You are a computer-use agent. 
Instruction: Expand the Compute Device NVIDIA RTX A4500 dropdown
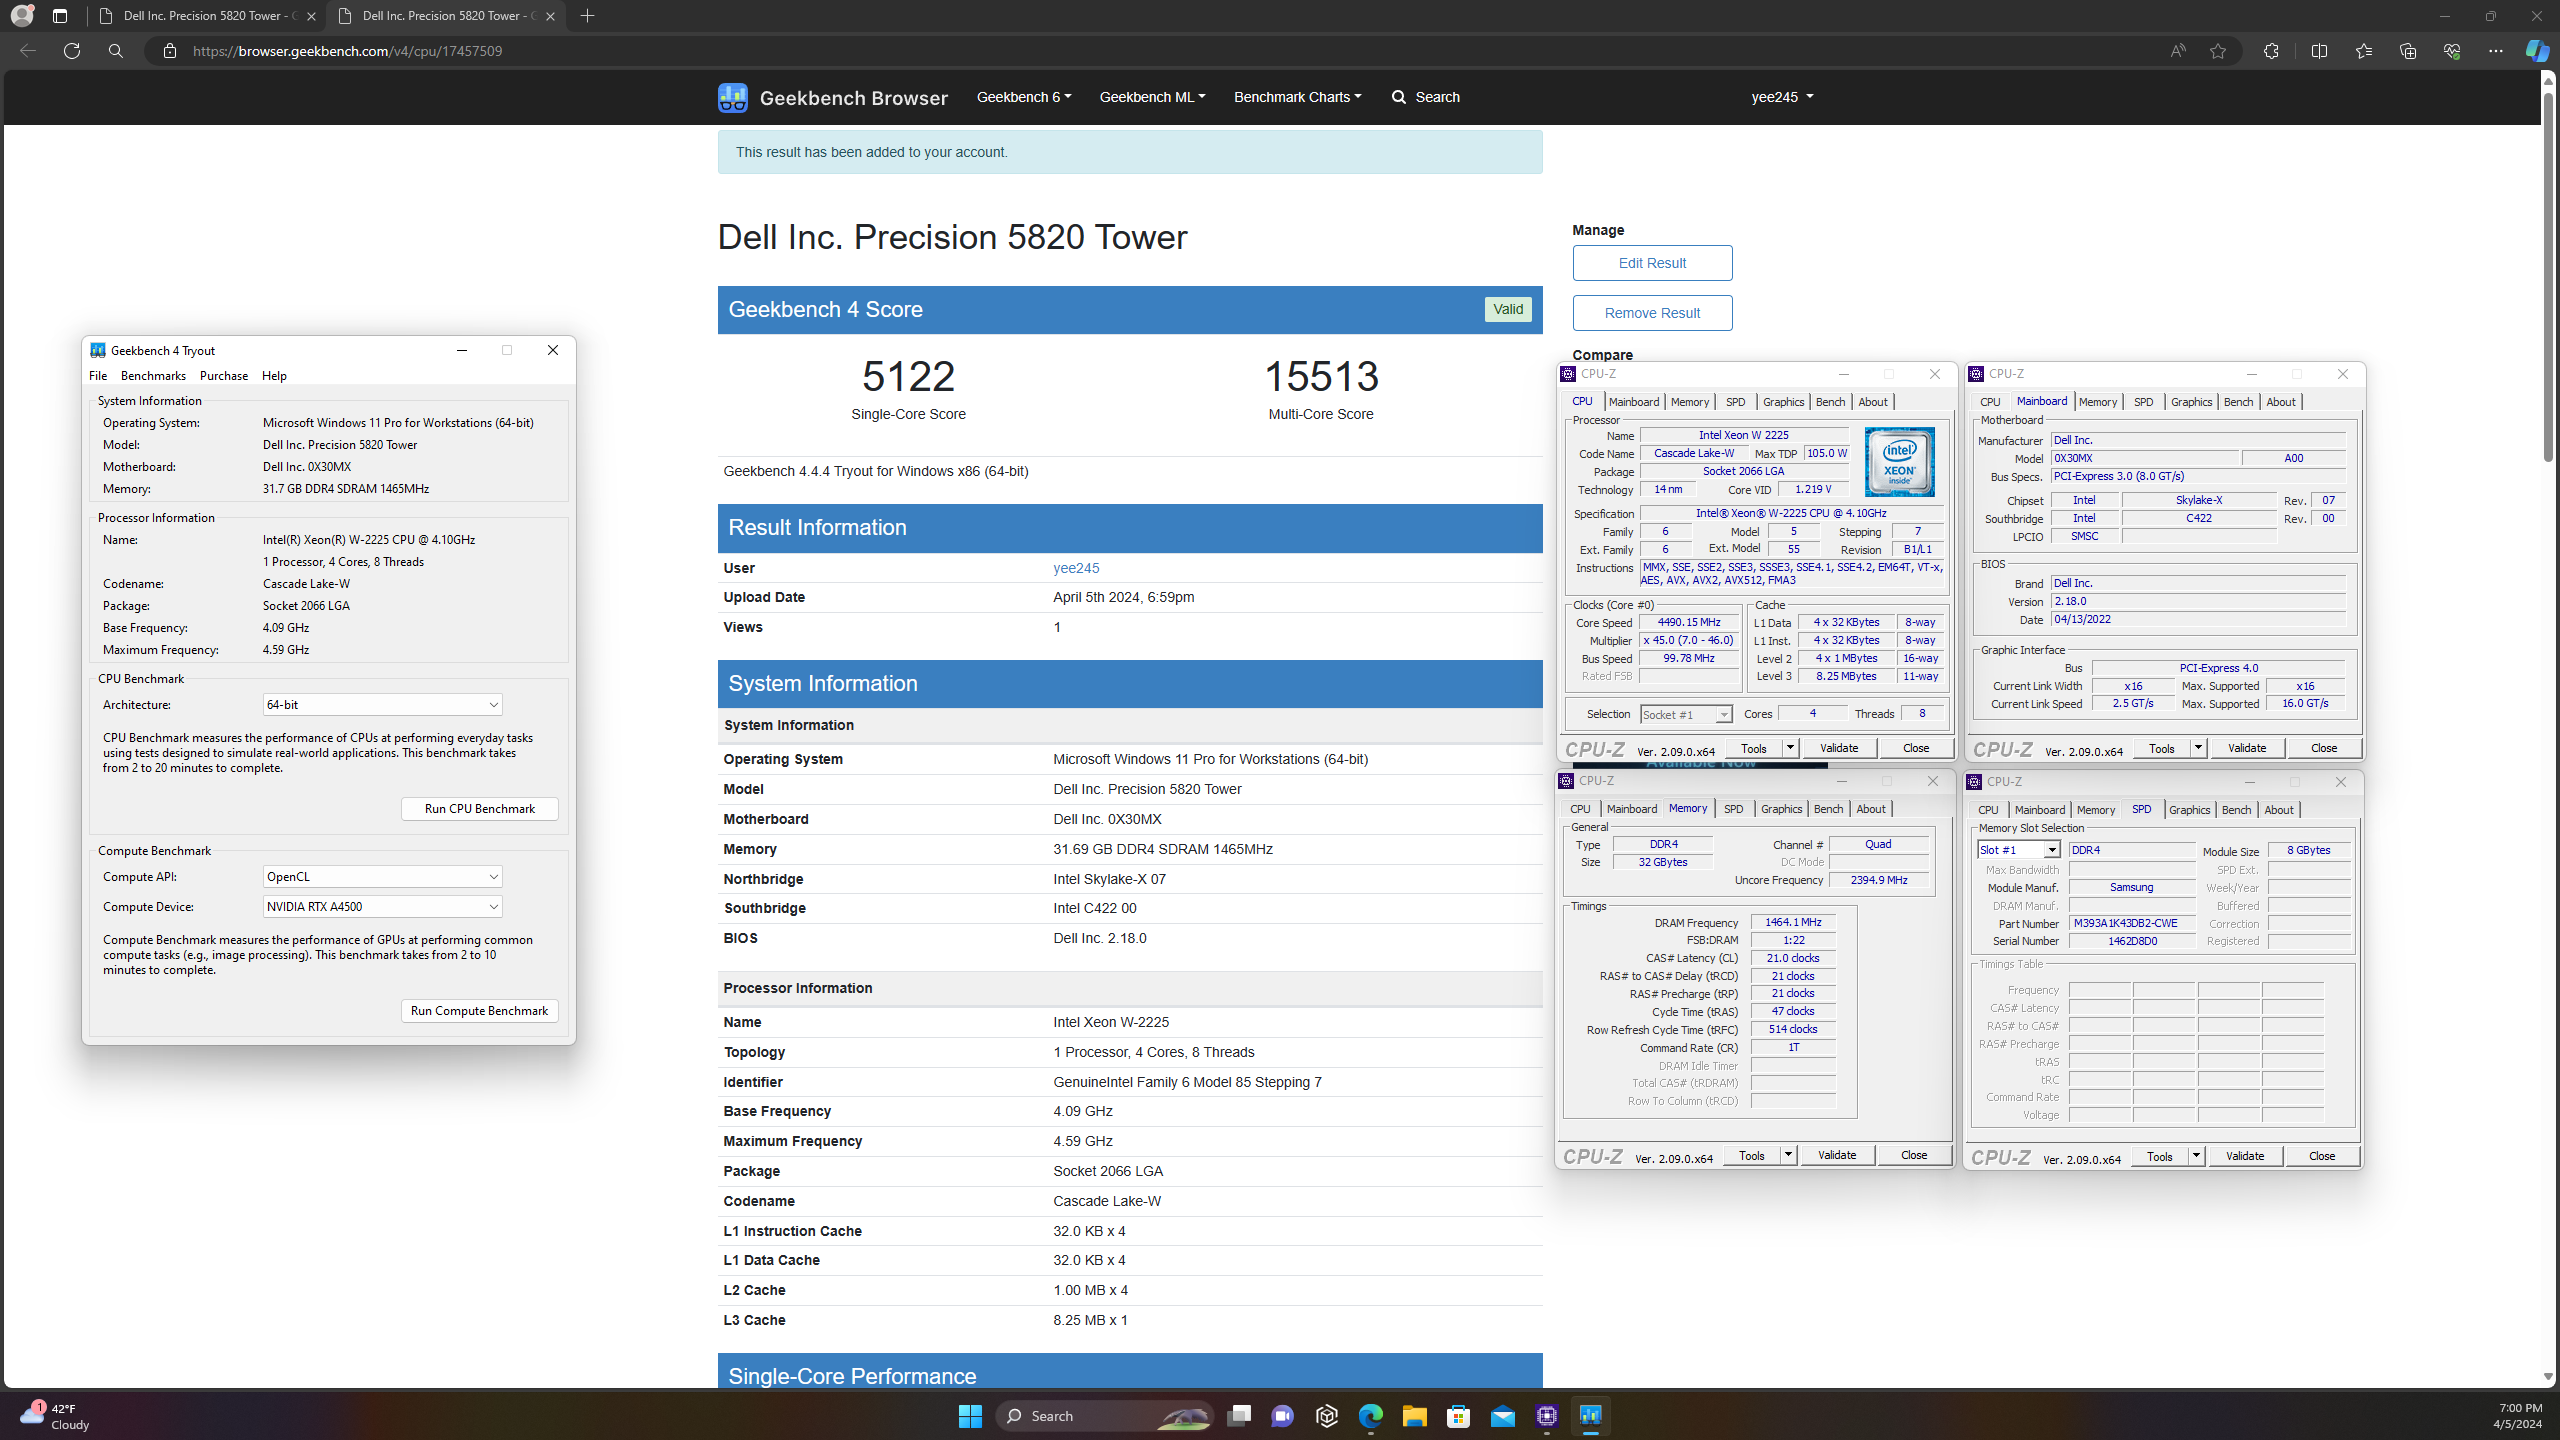383,907
